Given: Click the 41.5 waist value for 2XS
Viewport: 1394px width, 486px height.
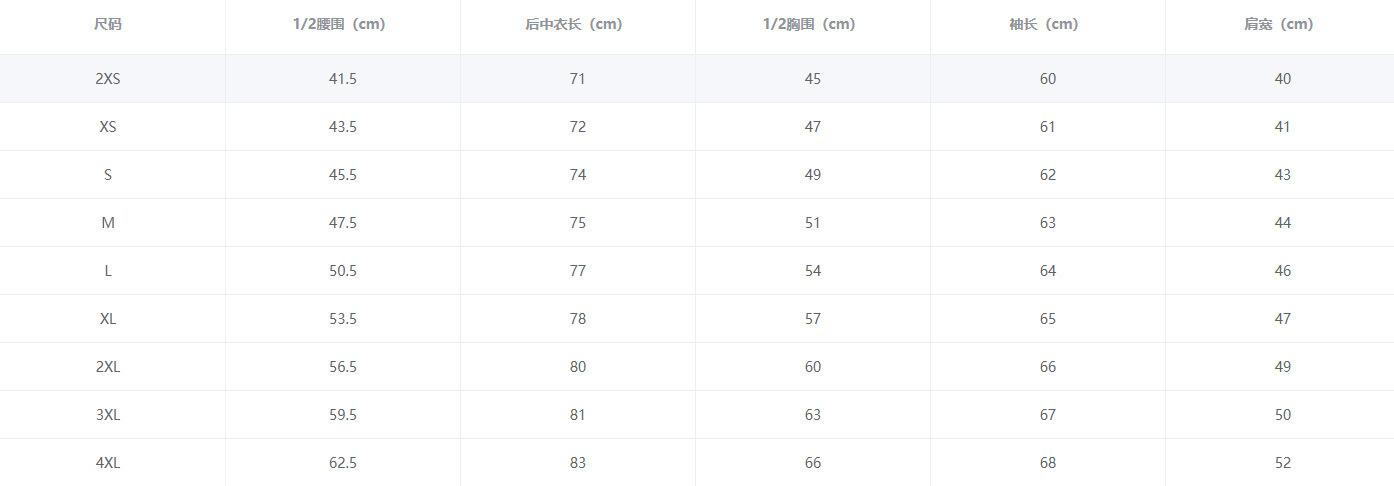Looking at the screenshot, I should coord(342,79).
